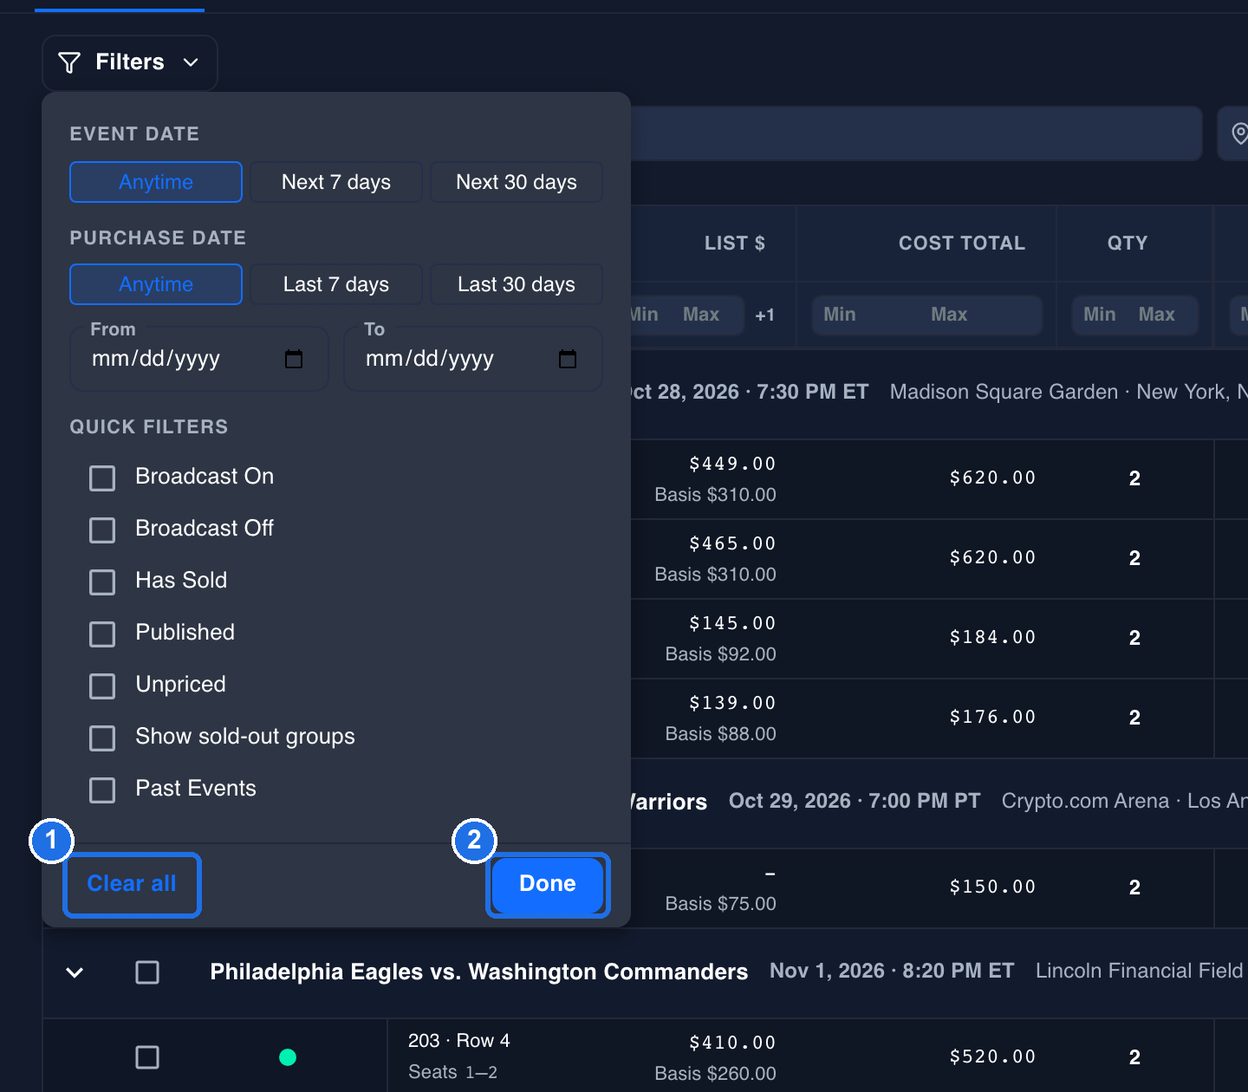Screen dimensions: 1248x1092
Task: Select Anytime under Purchase Date
Action: coord(156,284)
